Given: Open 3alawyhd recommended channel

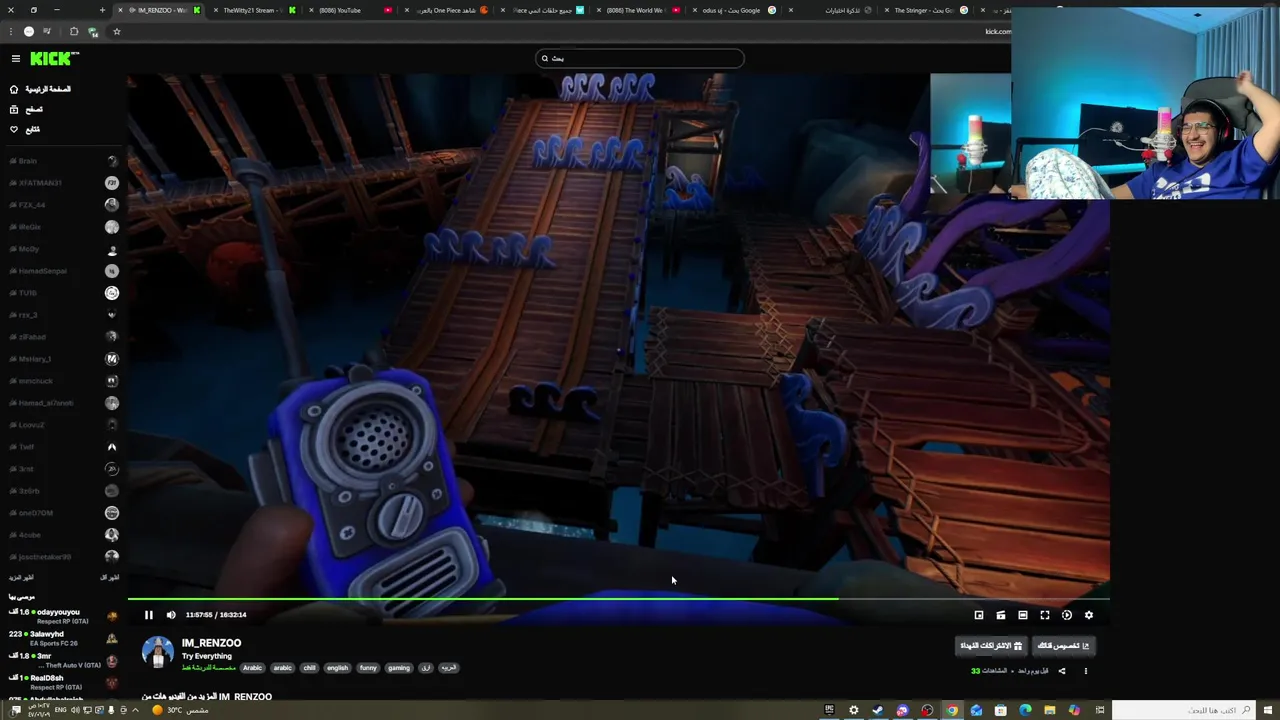Looking at the screenshot, I should coord(63,638).
